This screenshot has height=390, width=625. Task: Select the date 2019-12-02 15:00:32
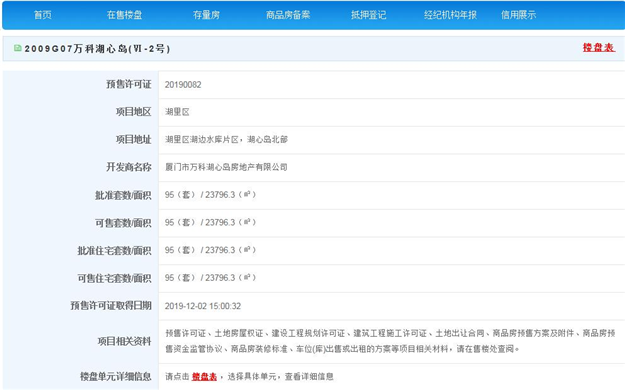point(203,306)
